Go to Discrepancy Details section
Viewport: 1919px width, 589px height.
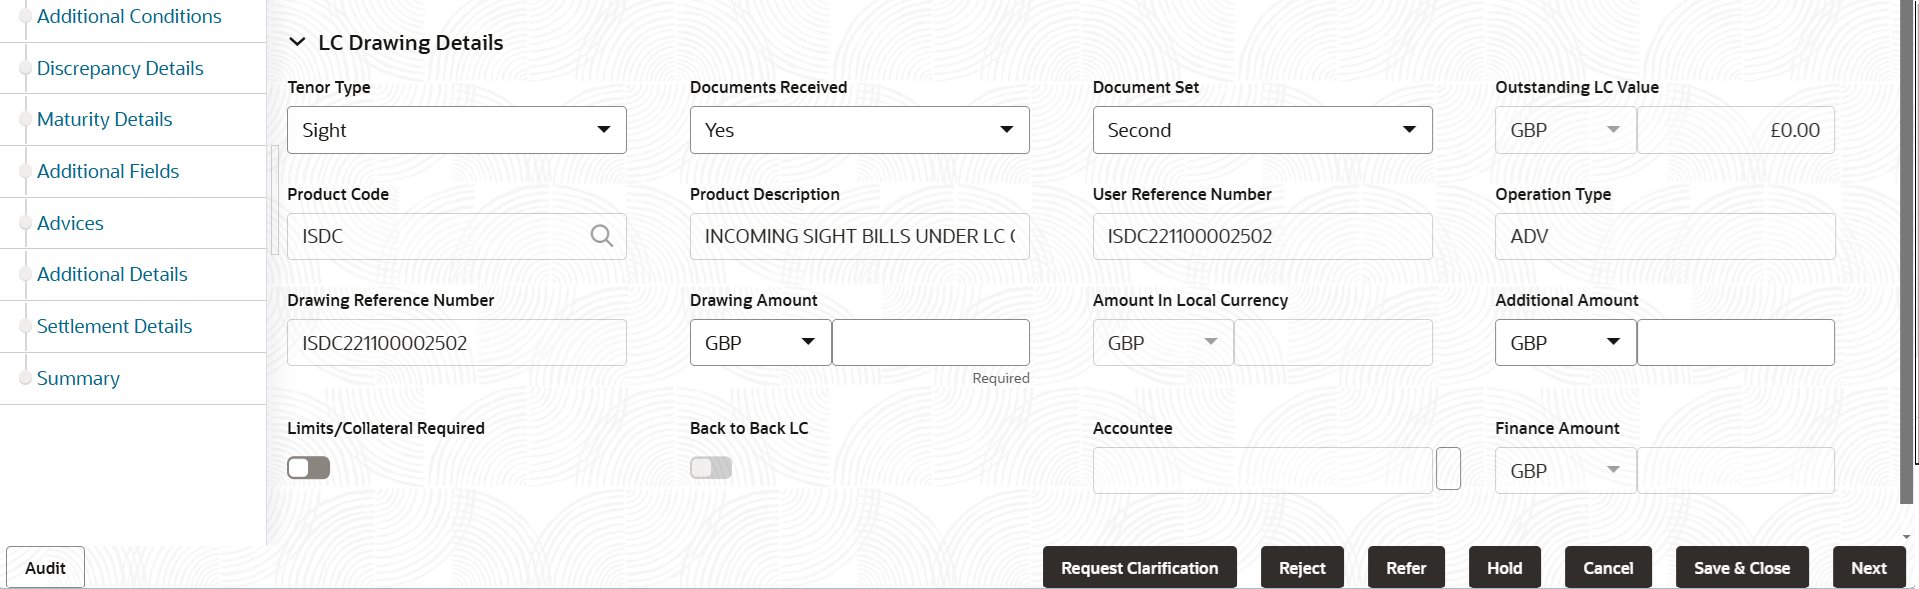[x=120, y=68]
